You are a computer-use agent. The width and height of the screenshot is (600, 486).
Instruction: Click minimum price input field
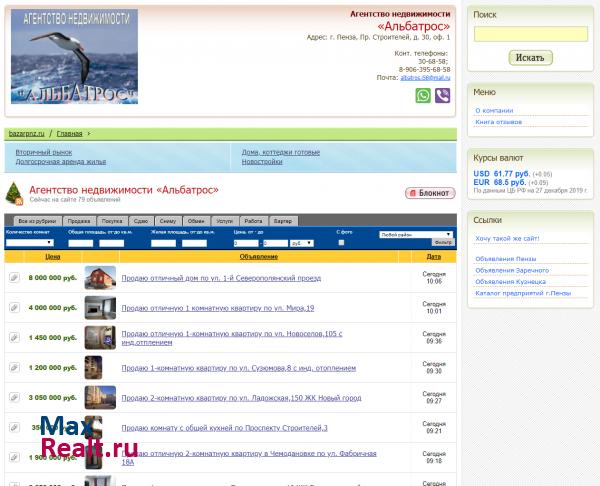pyautogui.click(x=246, y=243)
